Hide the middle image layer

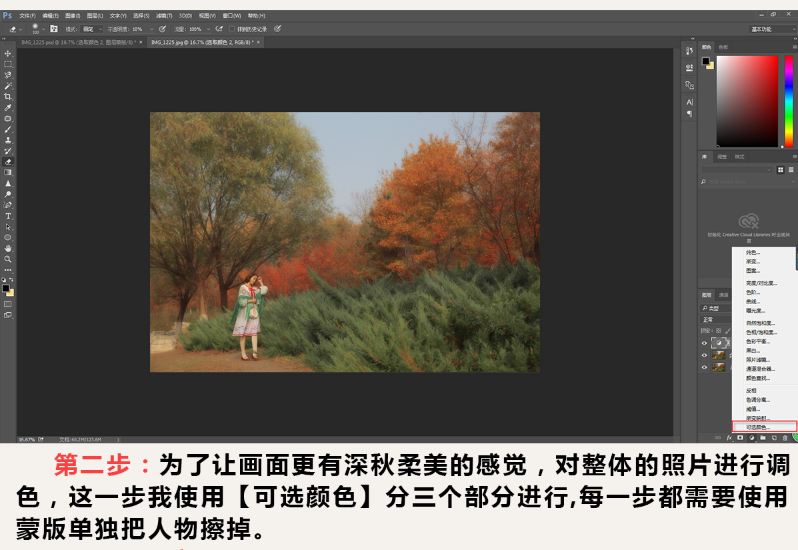point(704,355)
